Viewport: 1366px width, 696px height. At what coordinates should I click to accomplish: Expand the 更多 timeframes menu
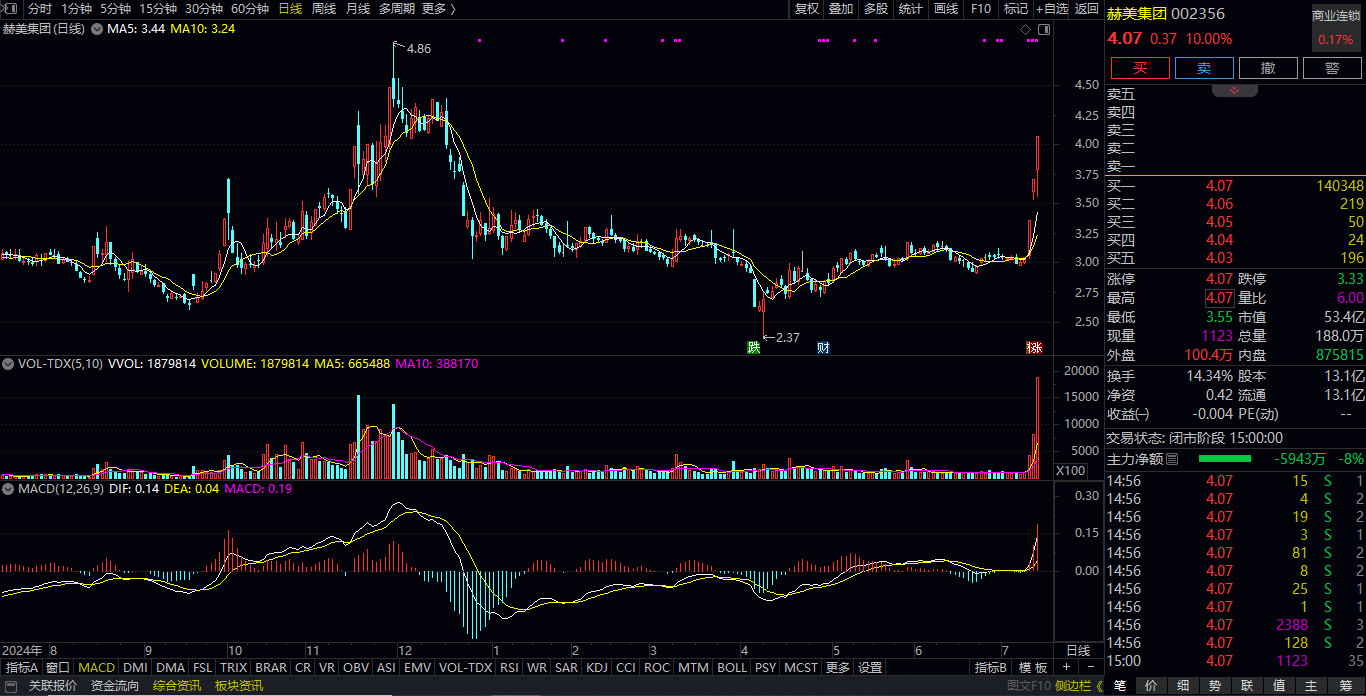(438, 9)
